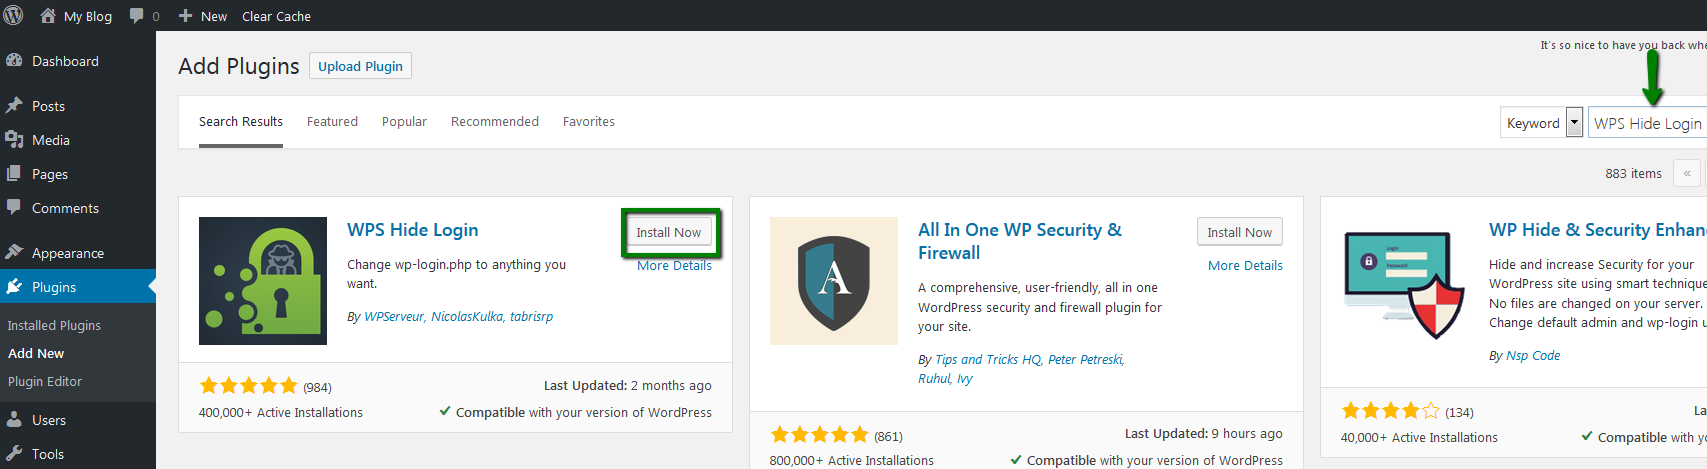Install WPS Hide Login plugin now
1707x469 pixels.
[x=669, y=232]
